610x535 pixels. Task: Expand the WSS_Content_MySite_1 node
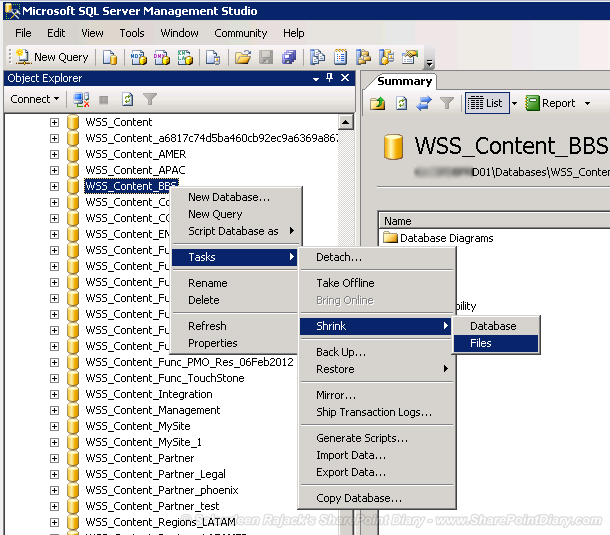click(x=54, y=442)
